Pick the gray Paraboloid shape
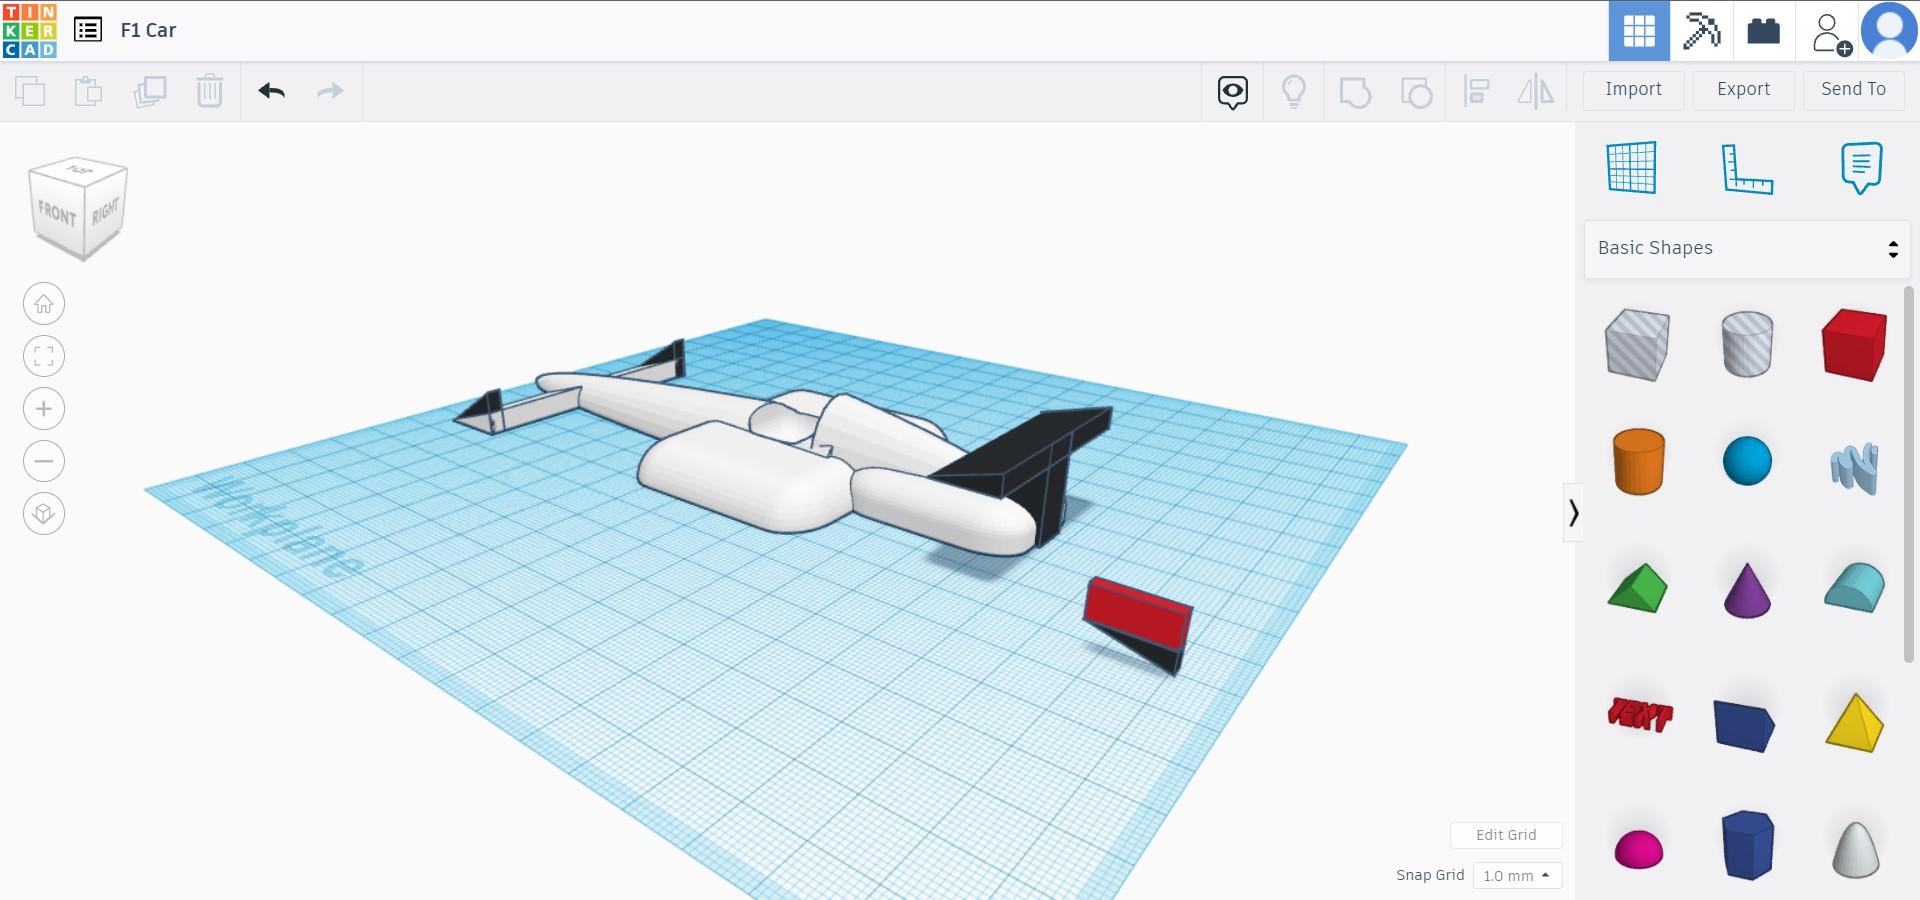This screenshot has width=1920, height=900. click(x=1855, y=850)
